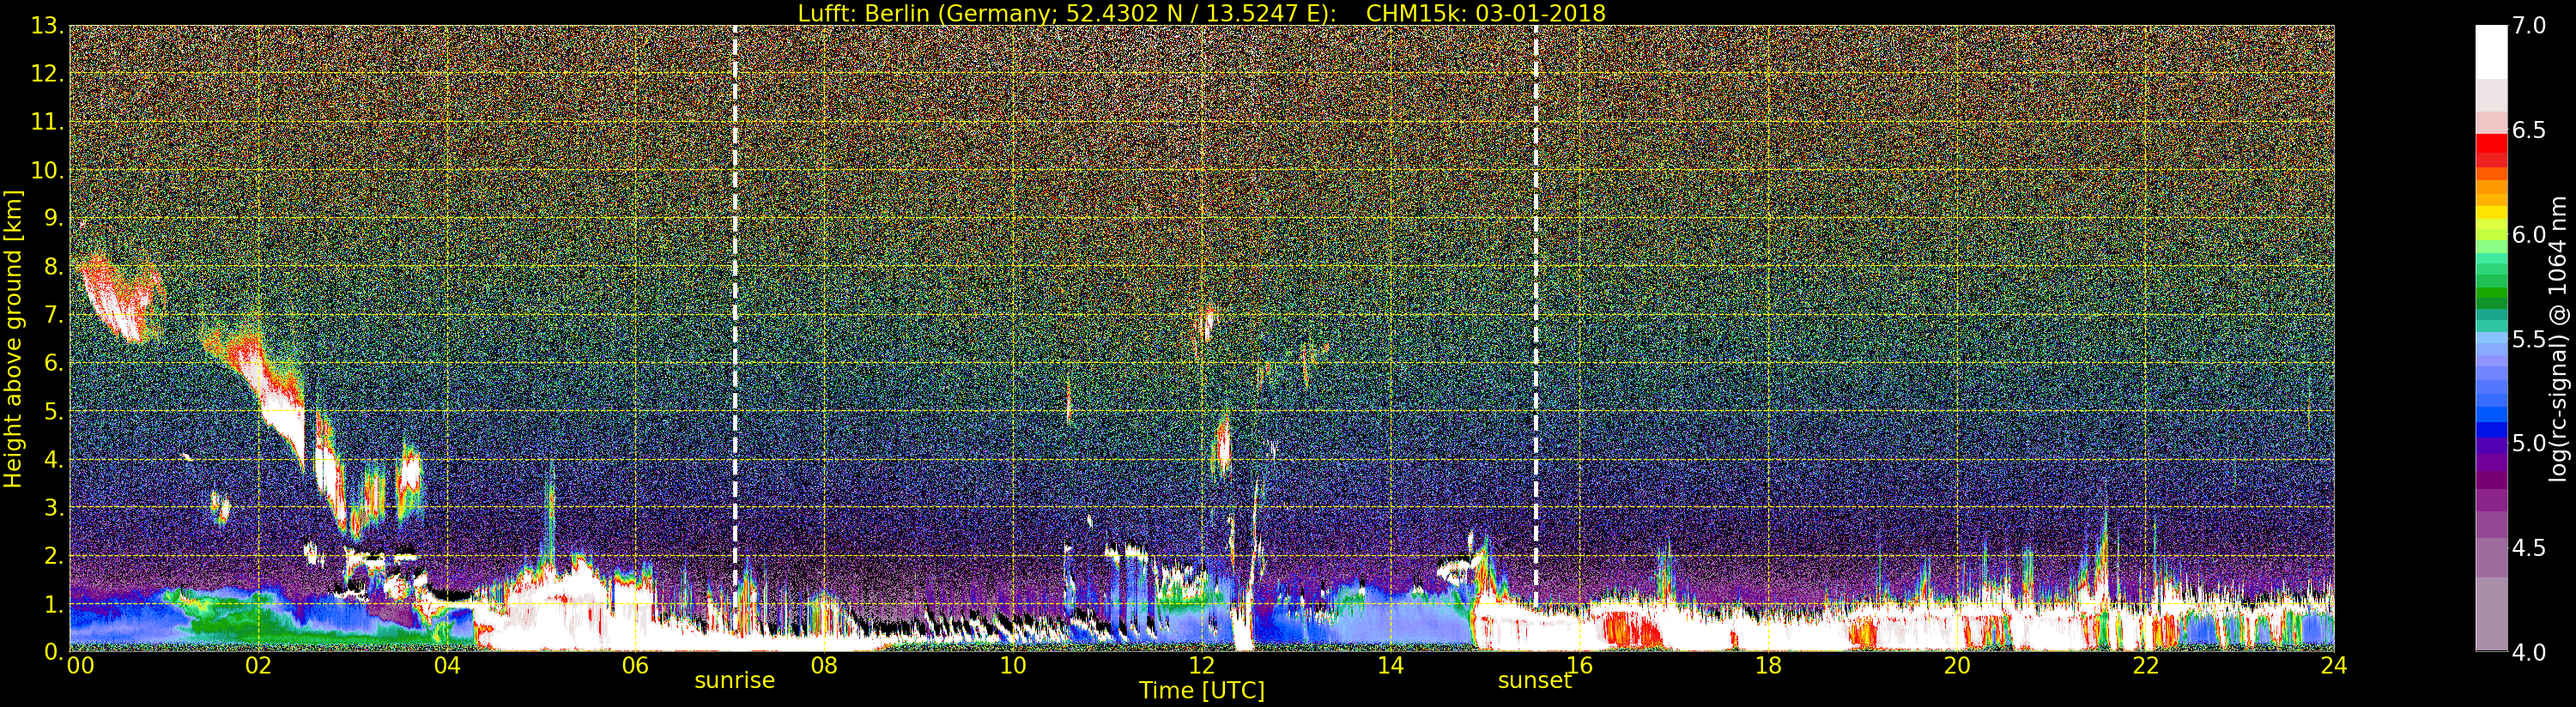The height and width of the screenshot is (707, 2576).
Task: Click the time axis tick label '24'
Action: pos(2334,666)
